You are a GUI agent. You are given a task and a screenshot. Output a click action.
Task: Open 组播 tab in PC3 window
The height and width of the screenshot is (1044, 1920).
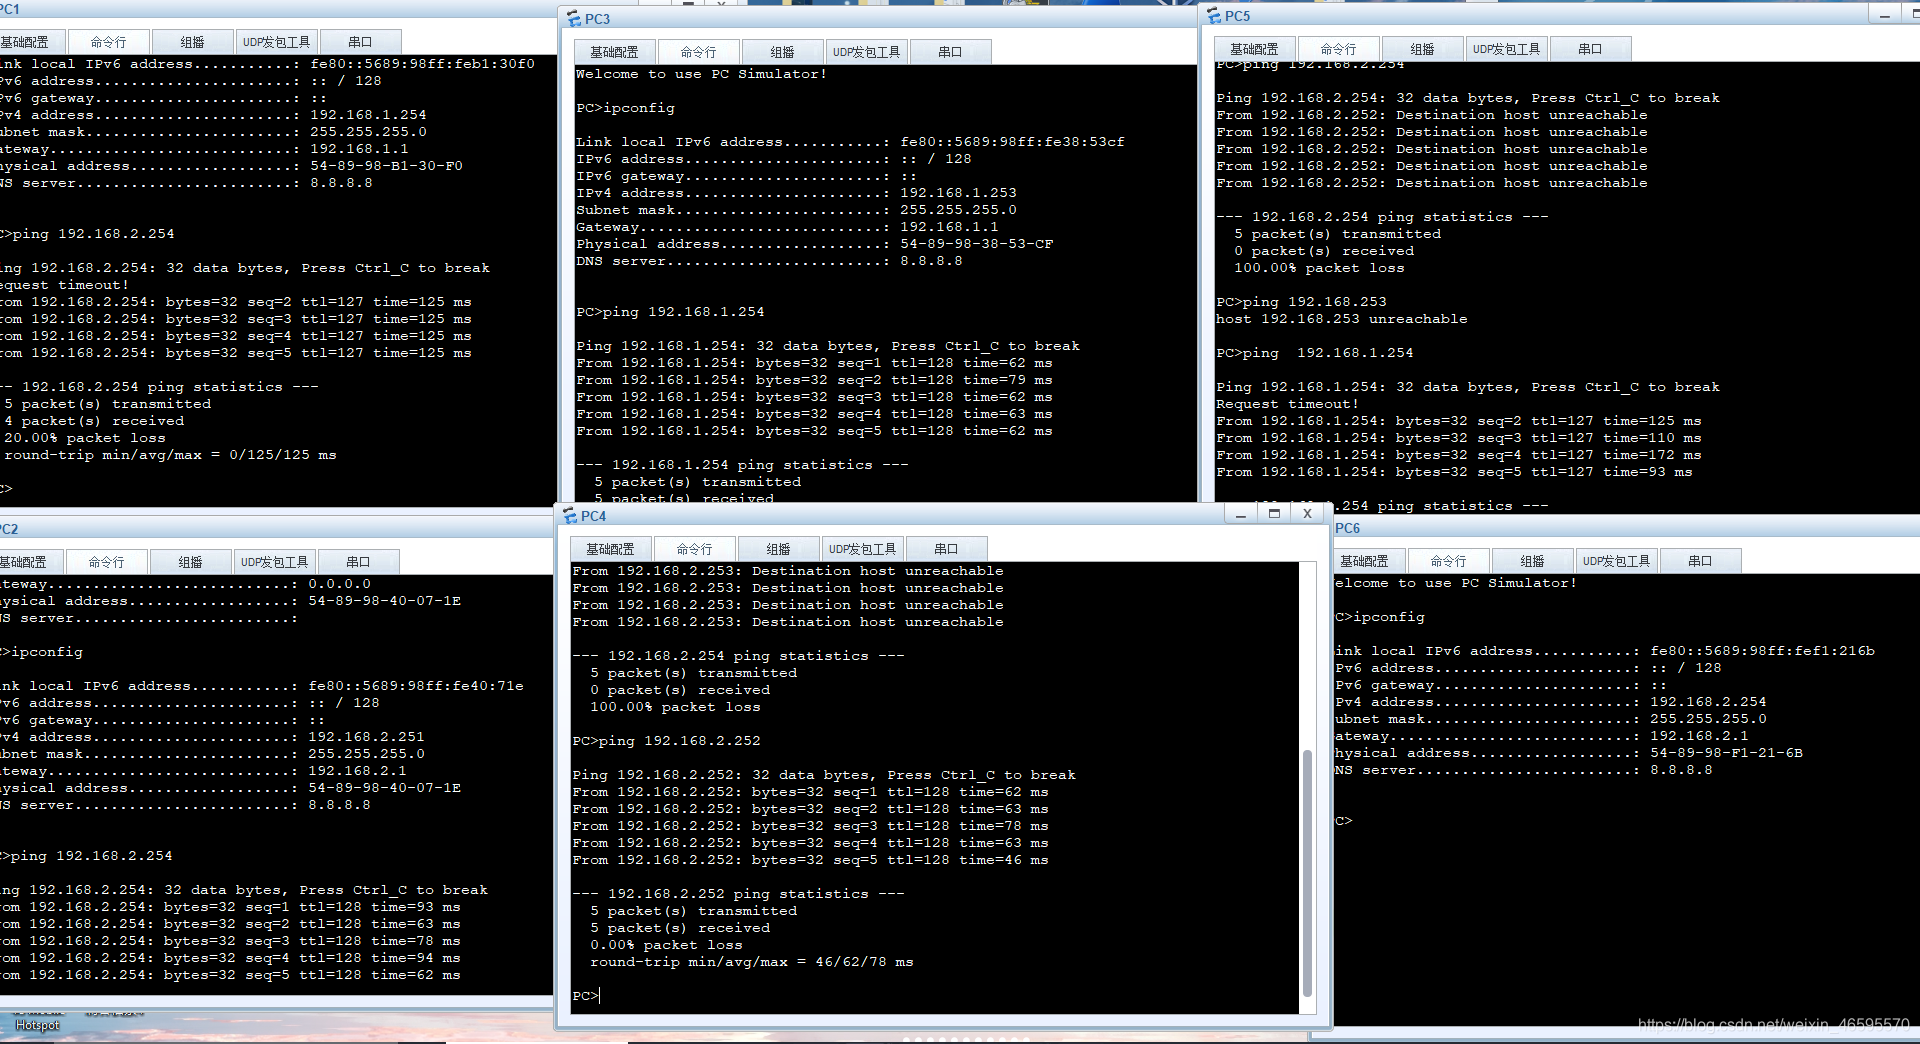click(x=783, y=52)
